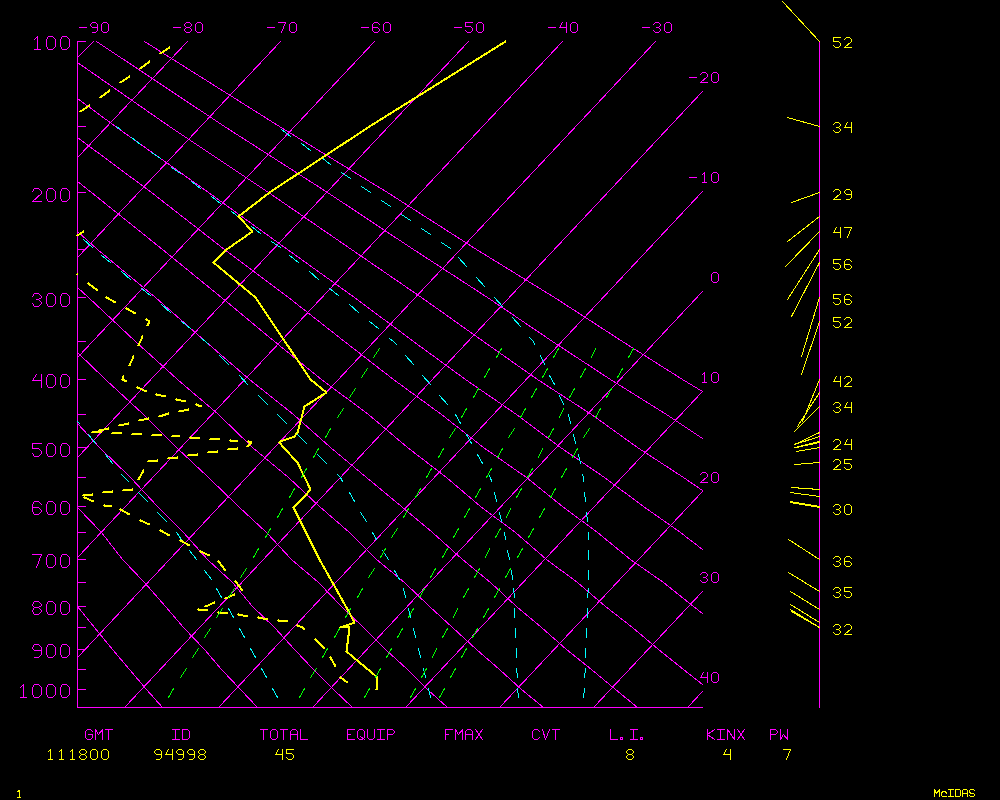Select the station ID value 94998

180,755
